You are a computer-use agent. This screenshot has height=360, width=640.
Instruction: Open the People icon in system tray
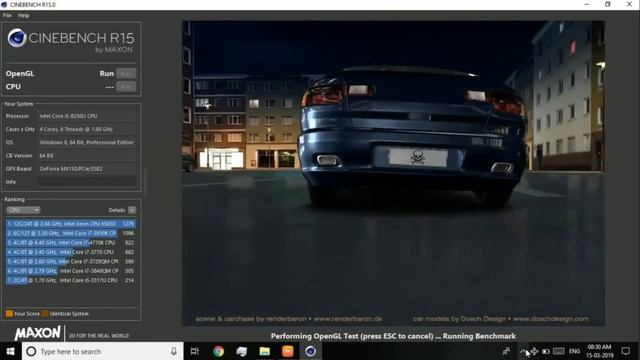coord(506,351)
